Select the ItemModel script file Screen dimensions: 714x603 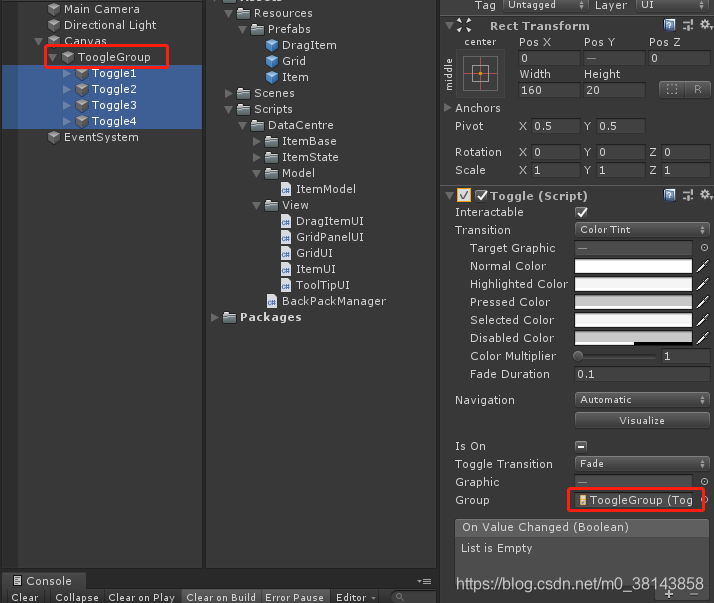(x=318, y=189)
